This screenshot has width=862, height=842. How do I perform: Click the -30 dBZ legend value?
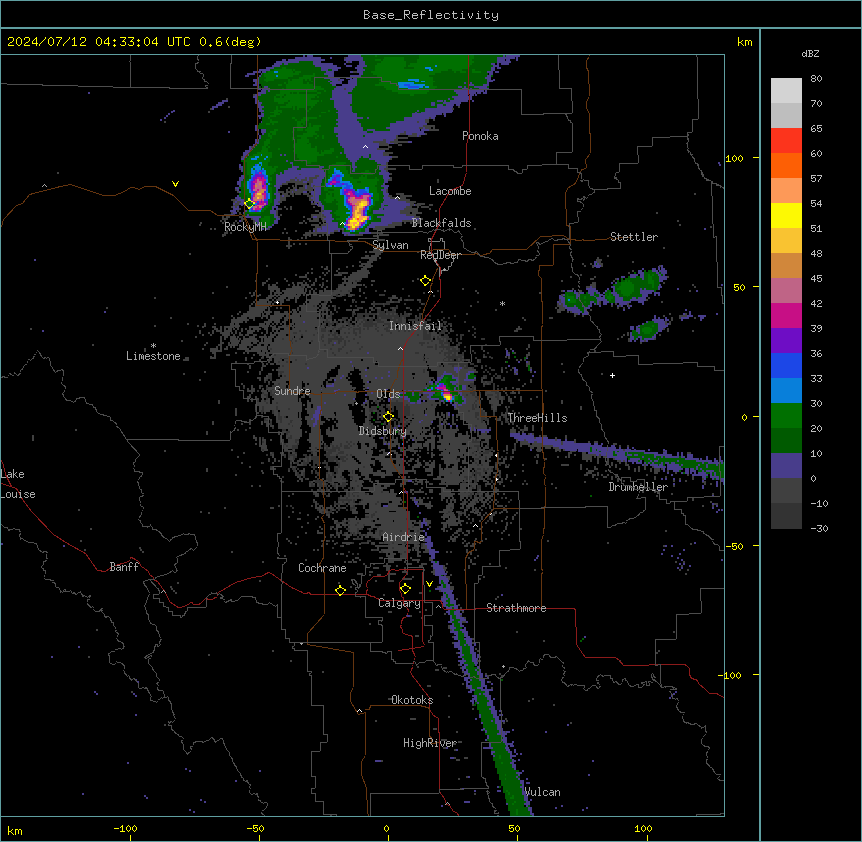[x=819, y=529]
